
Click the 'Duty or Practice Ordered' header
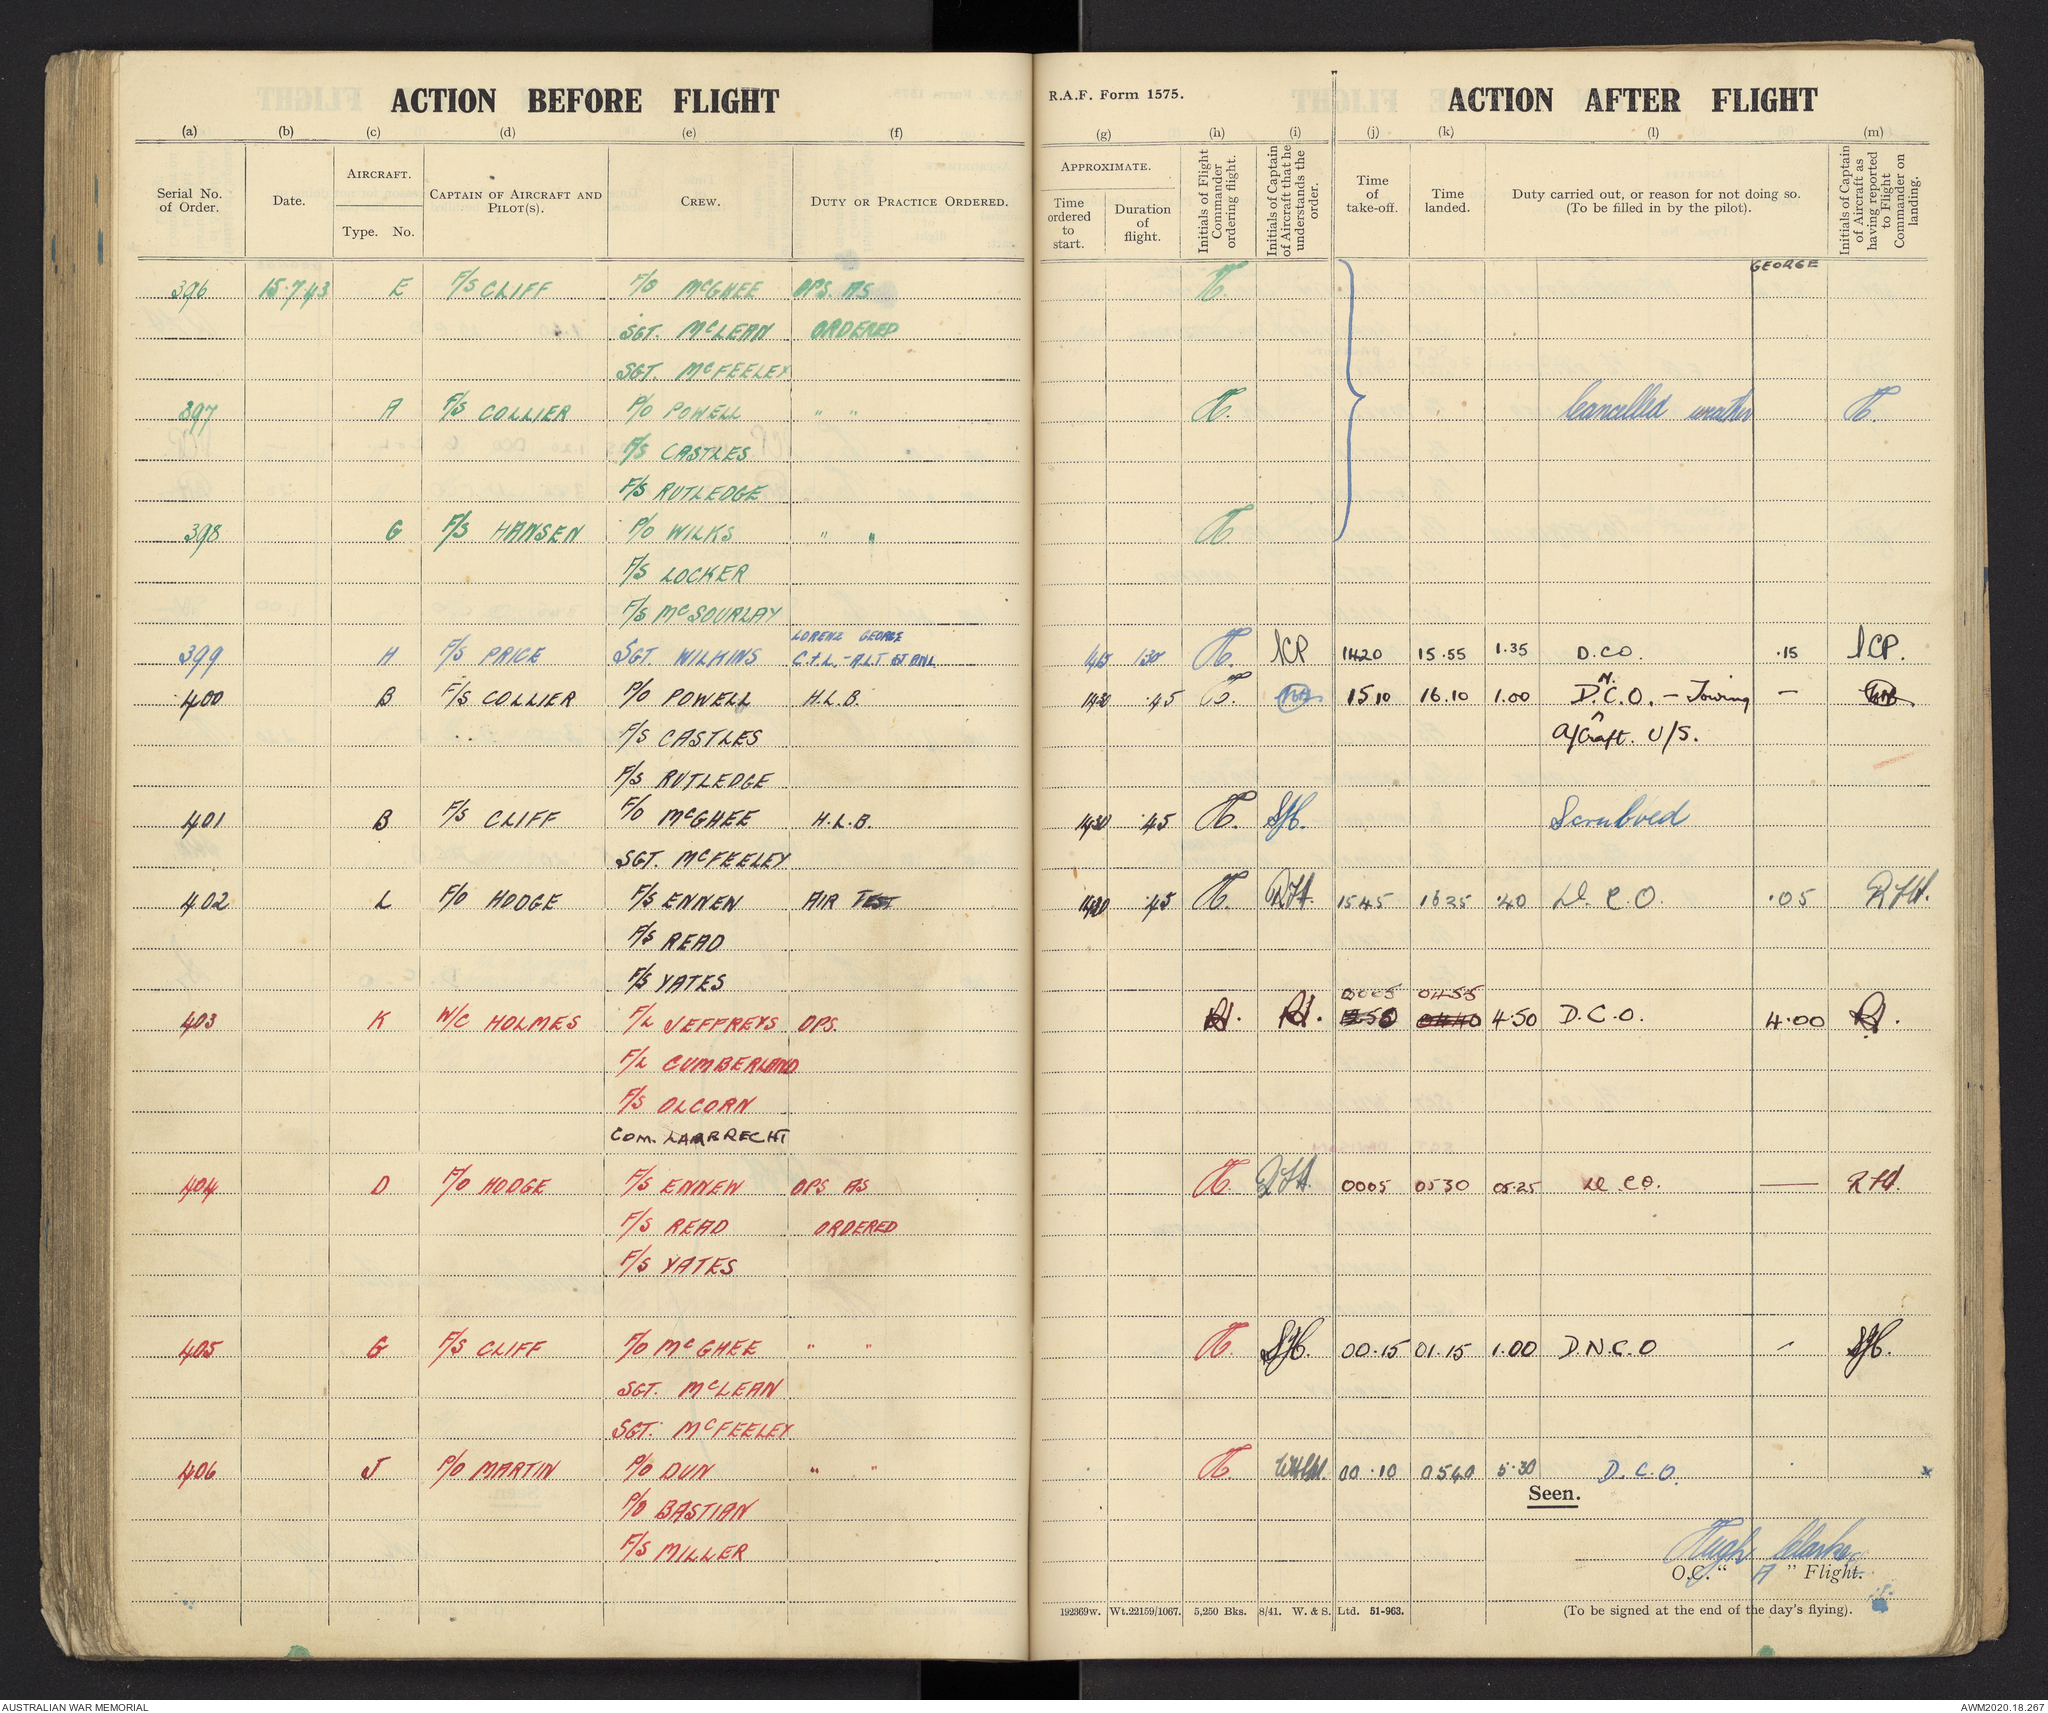pyautogui.click(x=909, y=201)
